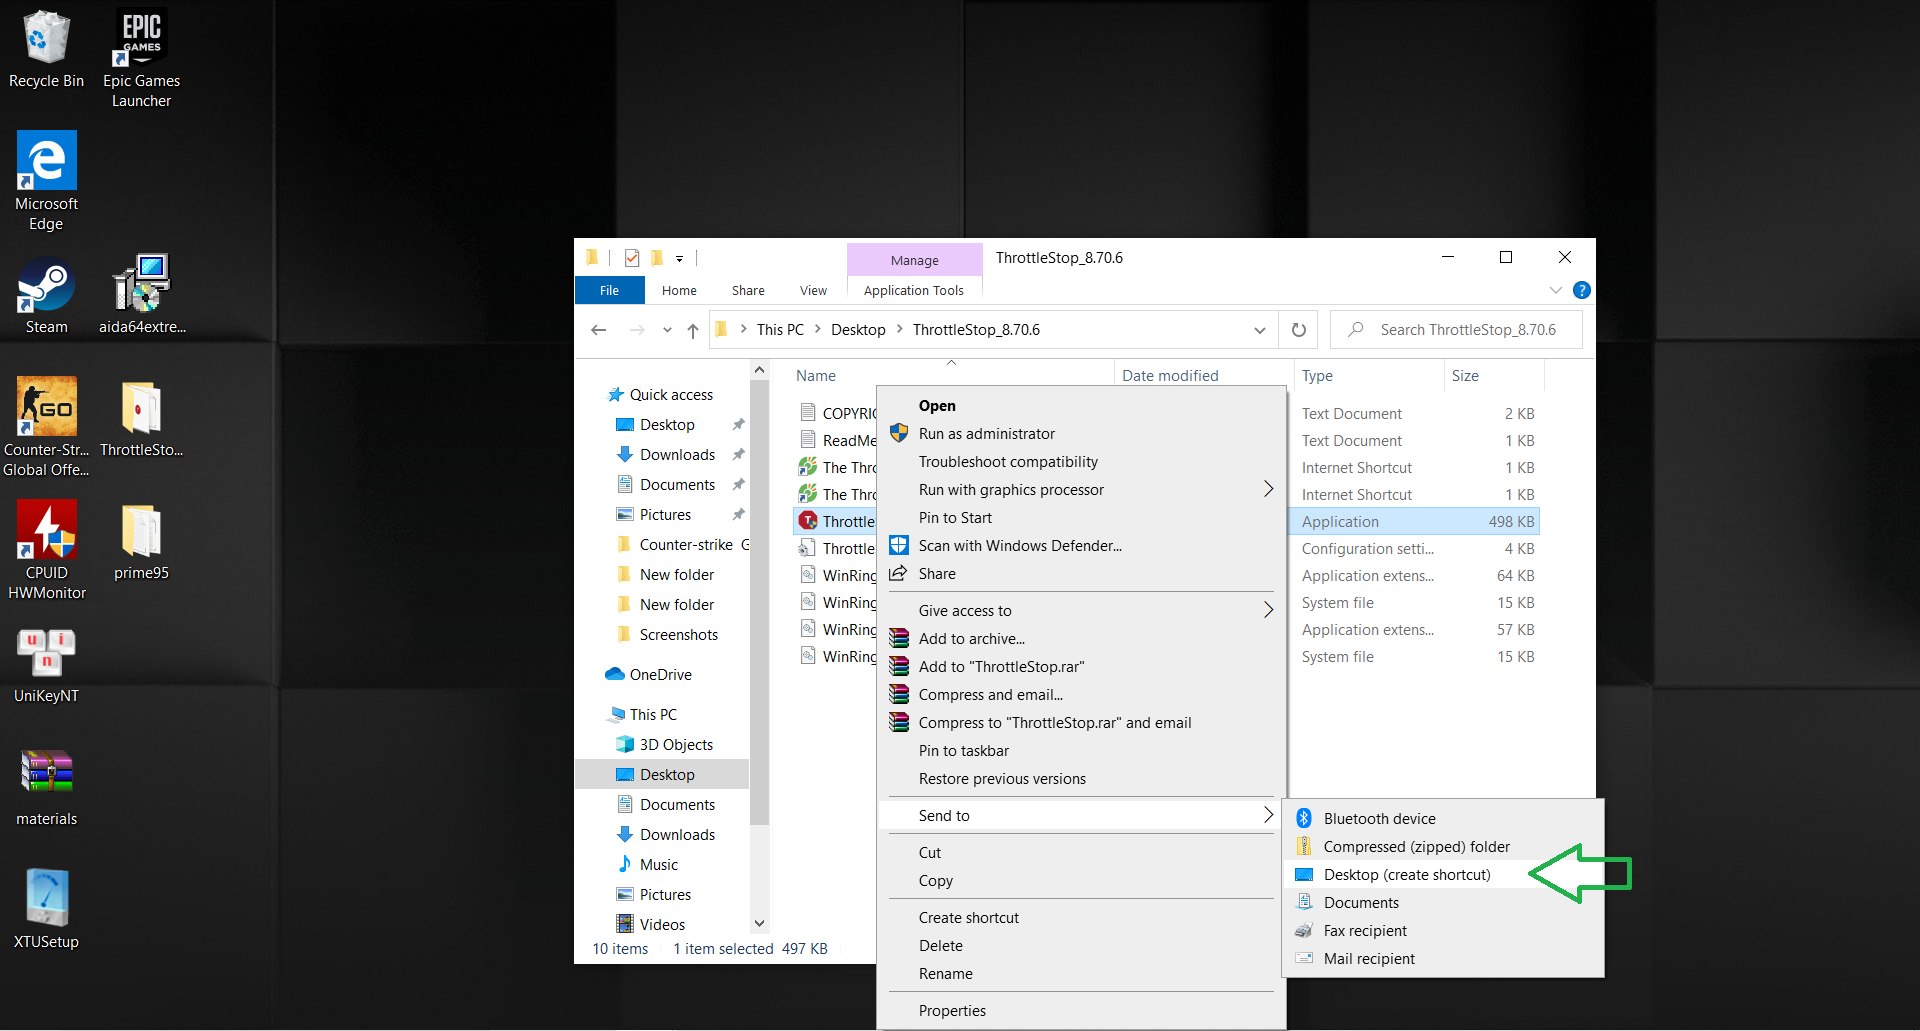This screenshot has height=1031, width=1920.
Task: Select Screenshots folder in Quick access
Action: pos(678,635)
